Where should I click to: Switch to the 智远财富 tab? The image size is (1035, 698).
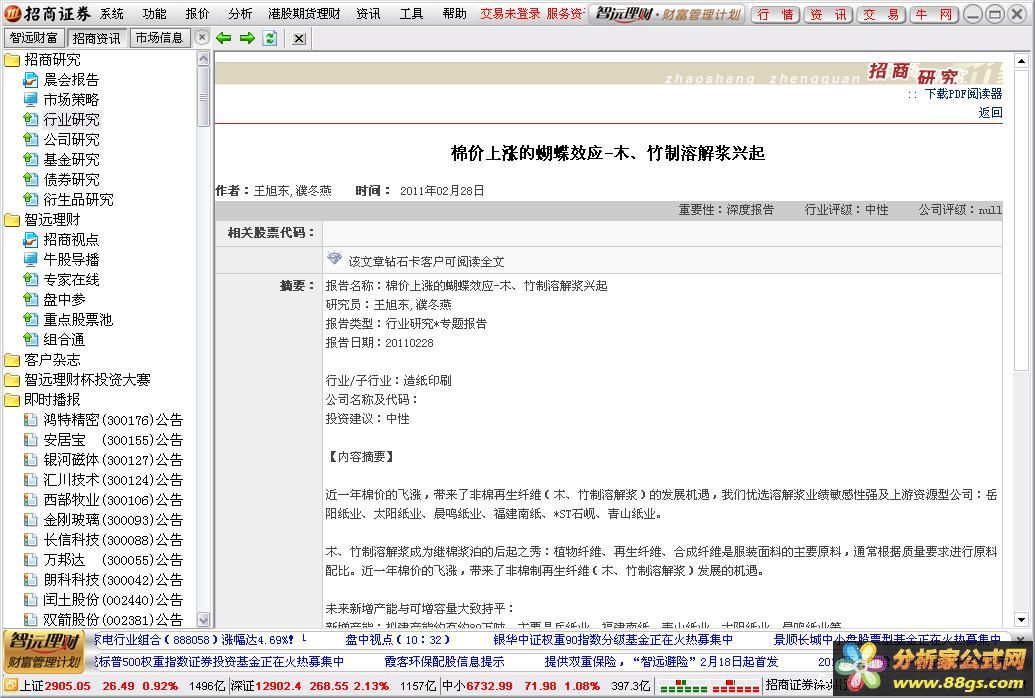33,38
